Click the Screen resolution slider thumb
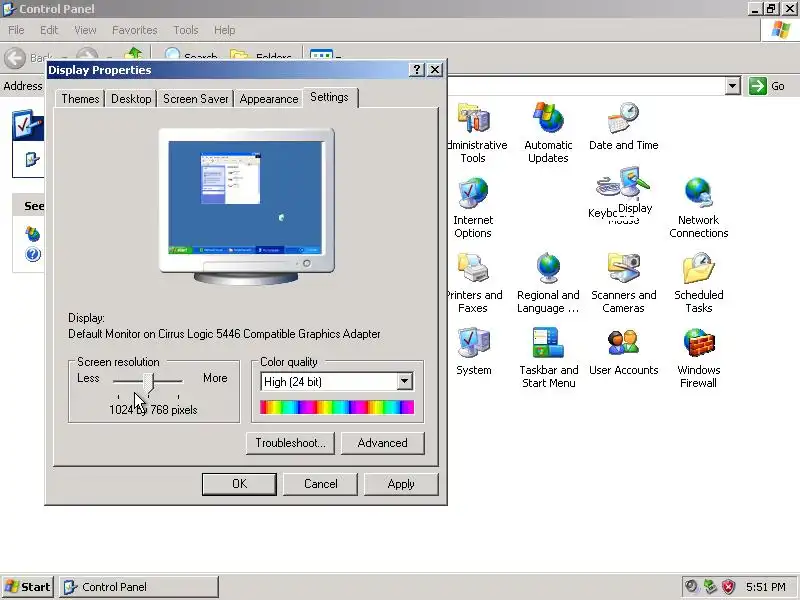 click(148, 383)
